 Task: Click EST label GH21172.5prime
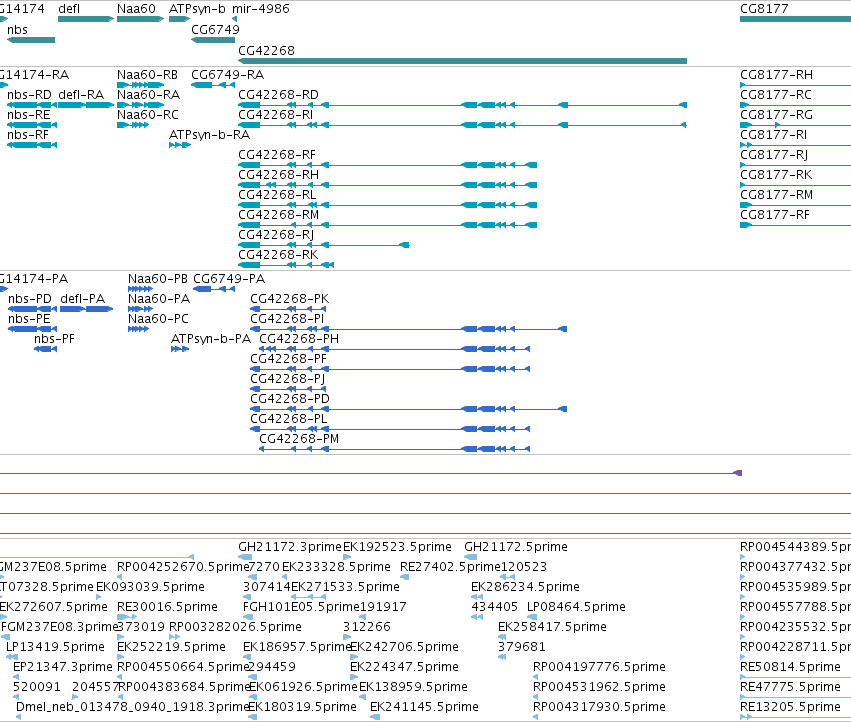(516, 547)
